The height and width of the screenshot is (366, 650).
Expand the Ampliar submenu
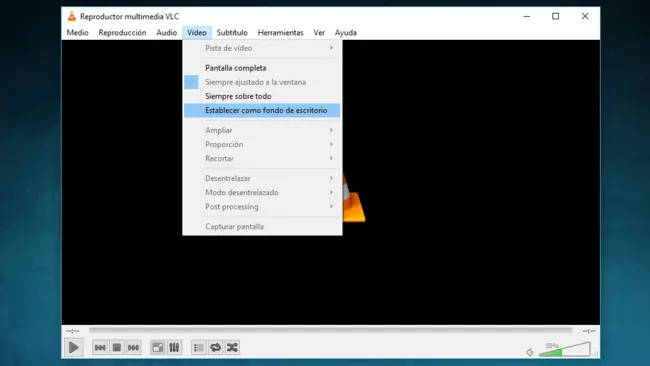(x=262, y=130)
